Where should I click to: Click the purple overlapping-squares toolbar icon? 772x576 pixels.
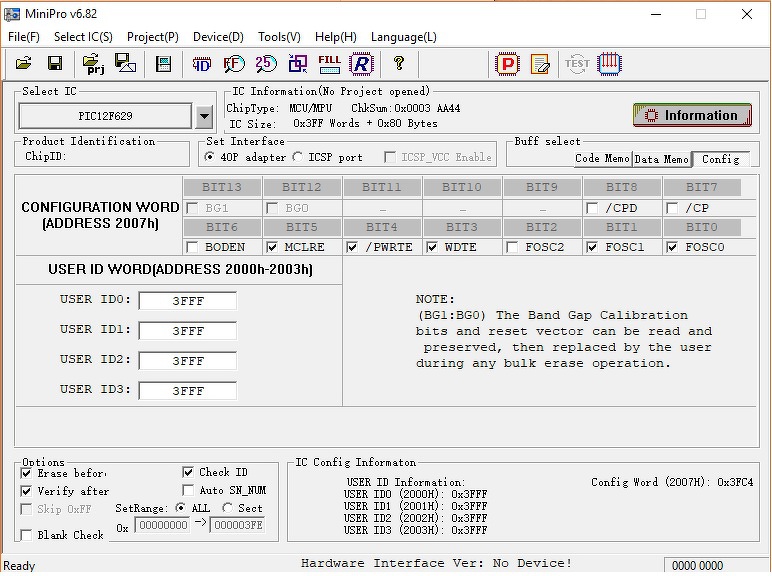coord(298,64)
